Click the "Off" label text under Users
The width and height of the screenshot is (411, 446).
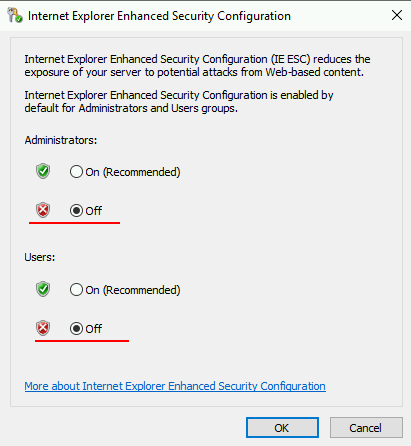(94, 329)
